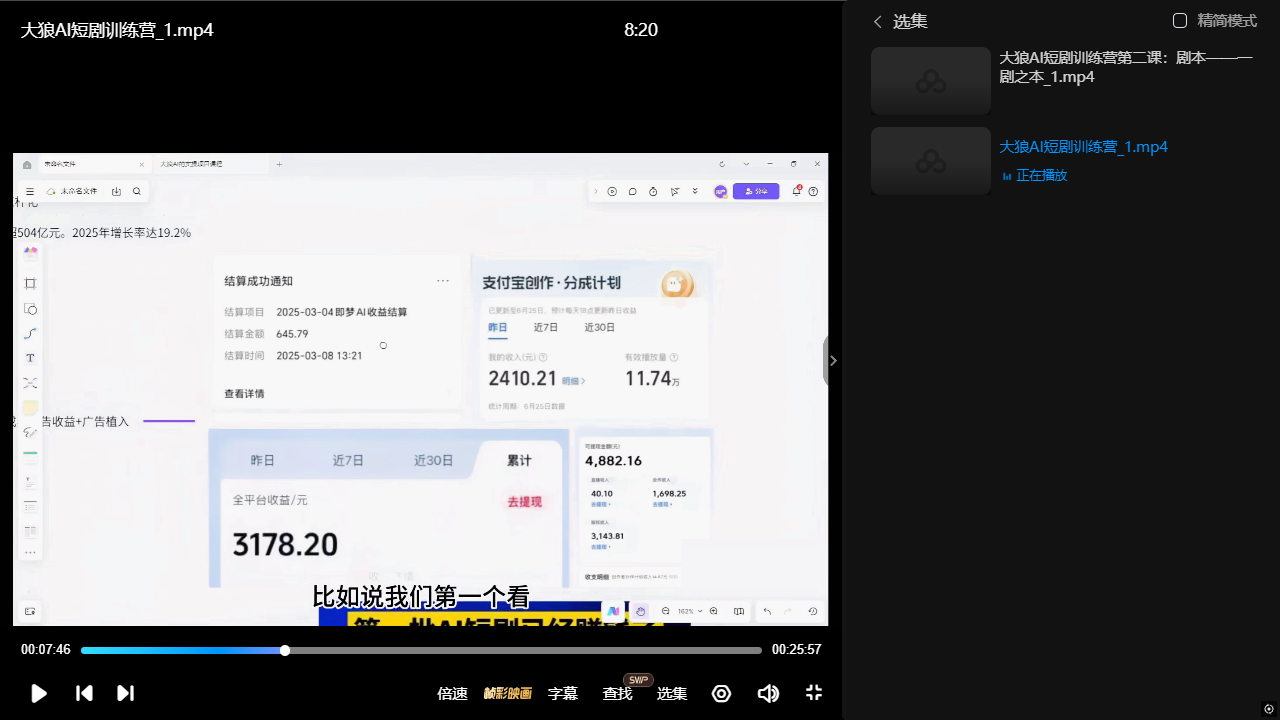Mute the video volume
This screenshot has width=1280, height=720.
pos(768,693)
